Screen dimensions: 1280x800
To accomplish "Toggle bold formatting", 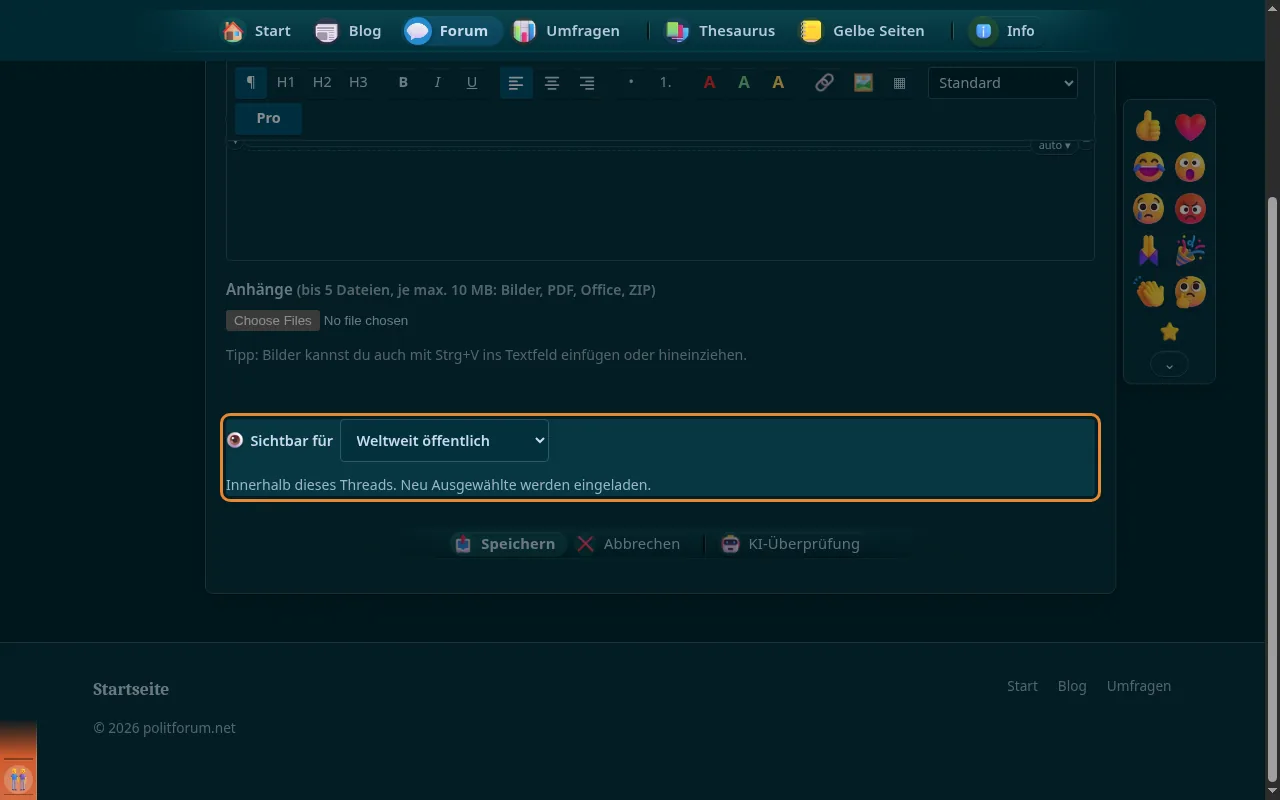I will pyautogui.click(x=403, y=82).
